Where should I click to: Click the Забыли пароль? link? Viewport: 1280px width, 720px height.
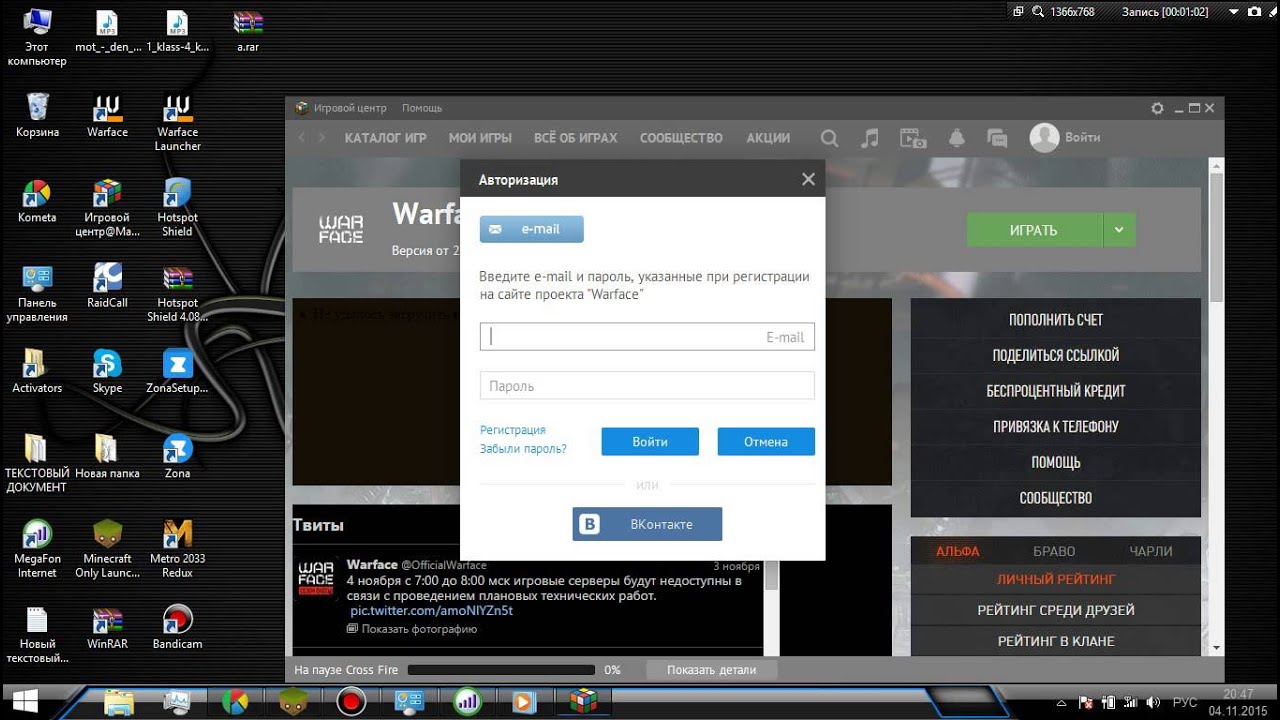pos(523,449)
